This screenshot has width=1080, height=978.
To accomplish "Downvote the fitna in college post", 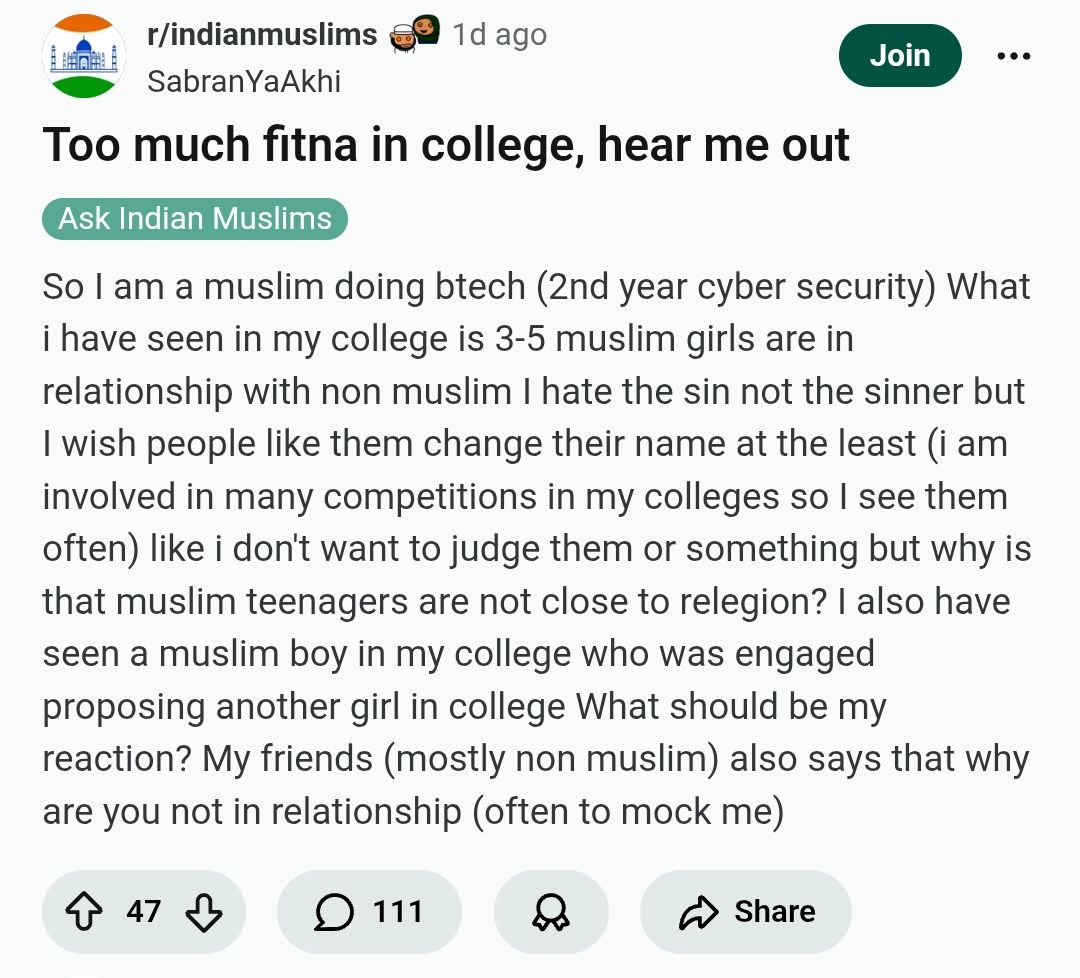I will tap(203, 911).
